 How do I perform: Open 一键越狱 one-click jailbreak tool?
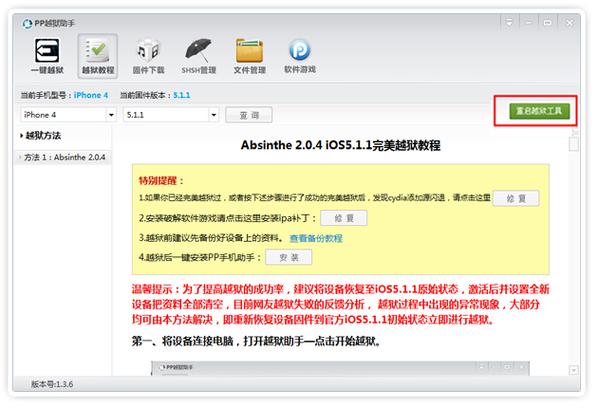click(x=47, y=56)
